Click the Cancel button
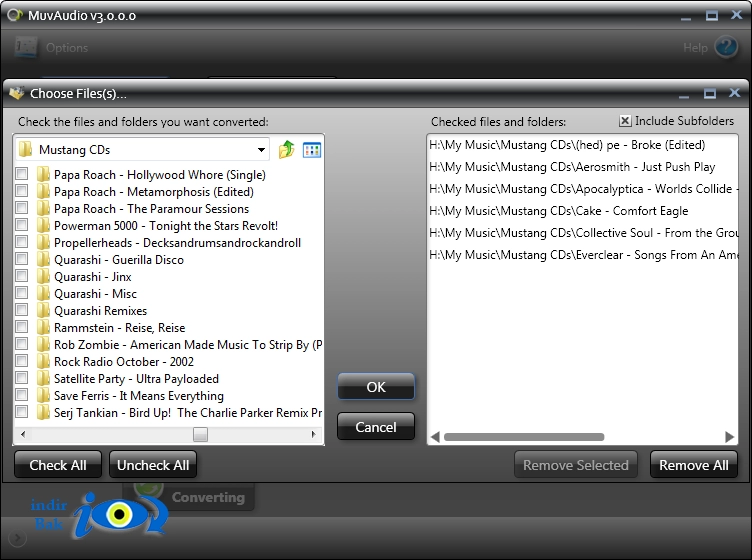The width and height of the screenshot is (752, 560). (x=376, y=427)
